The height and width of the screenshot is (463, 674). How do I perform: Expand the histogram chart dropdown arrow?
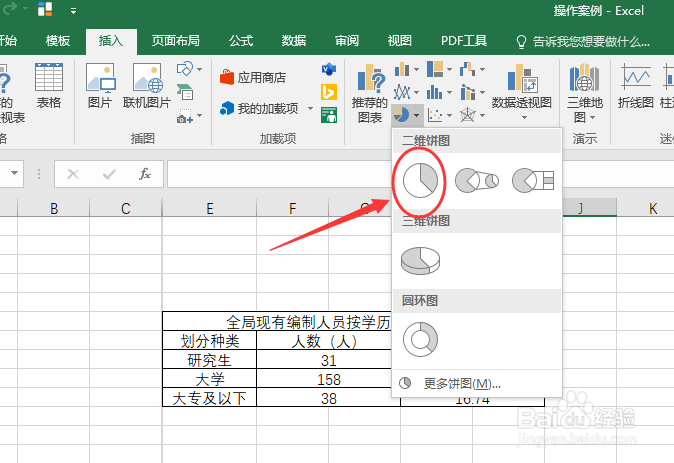click(x=450, y=92)
